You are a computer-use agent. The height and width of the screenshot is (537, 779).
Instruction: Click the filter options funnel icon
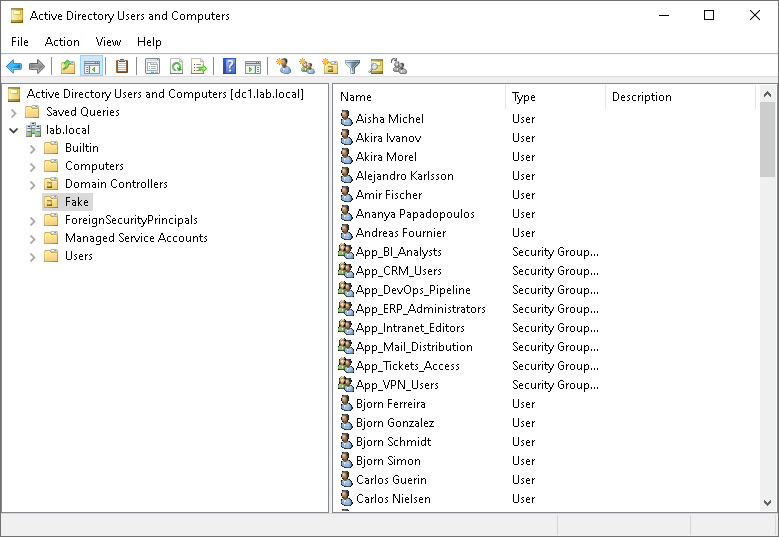tap(352, 66)
